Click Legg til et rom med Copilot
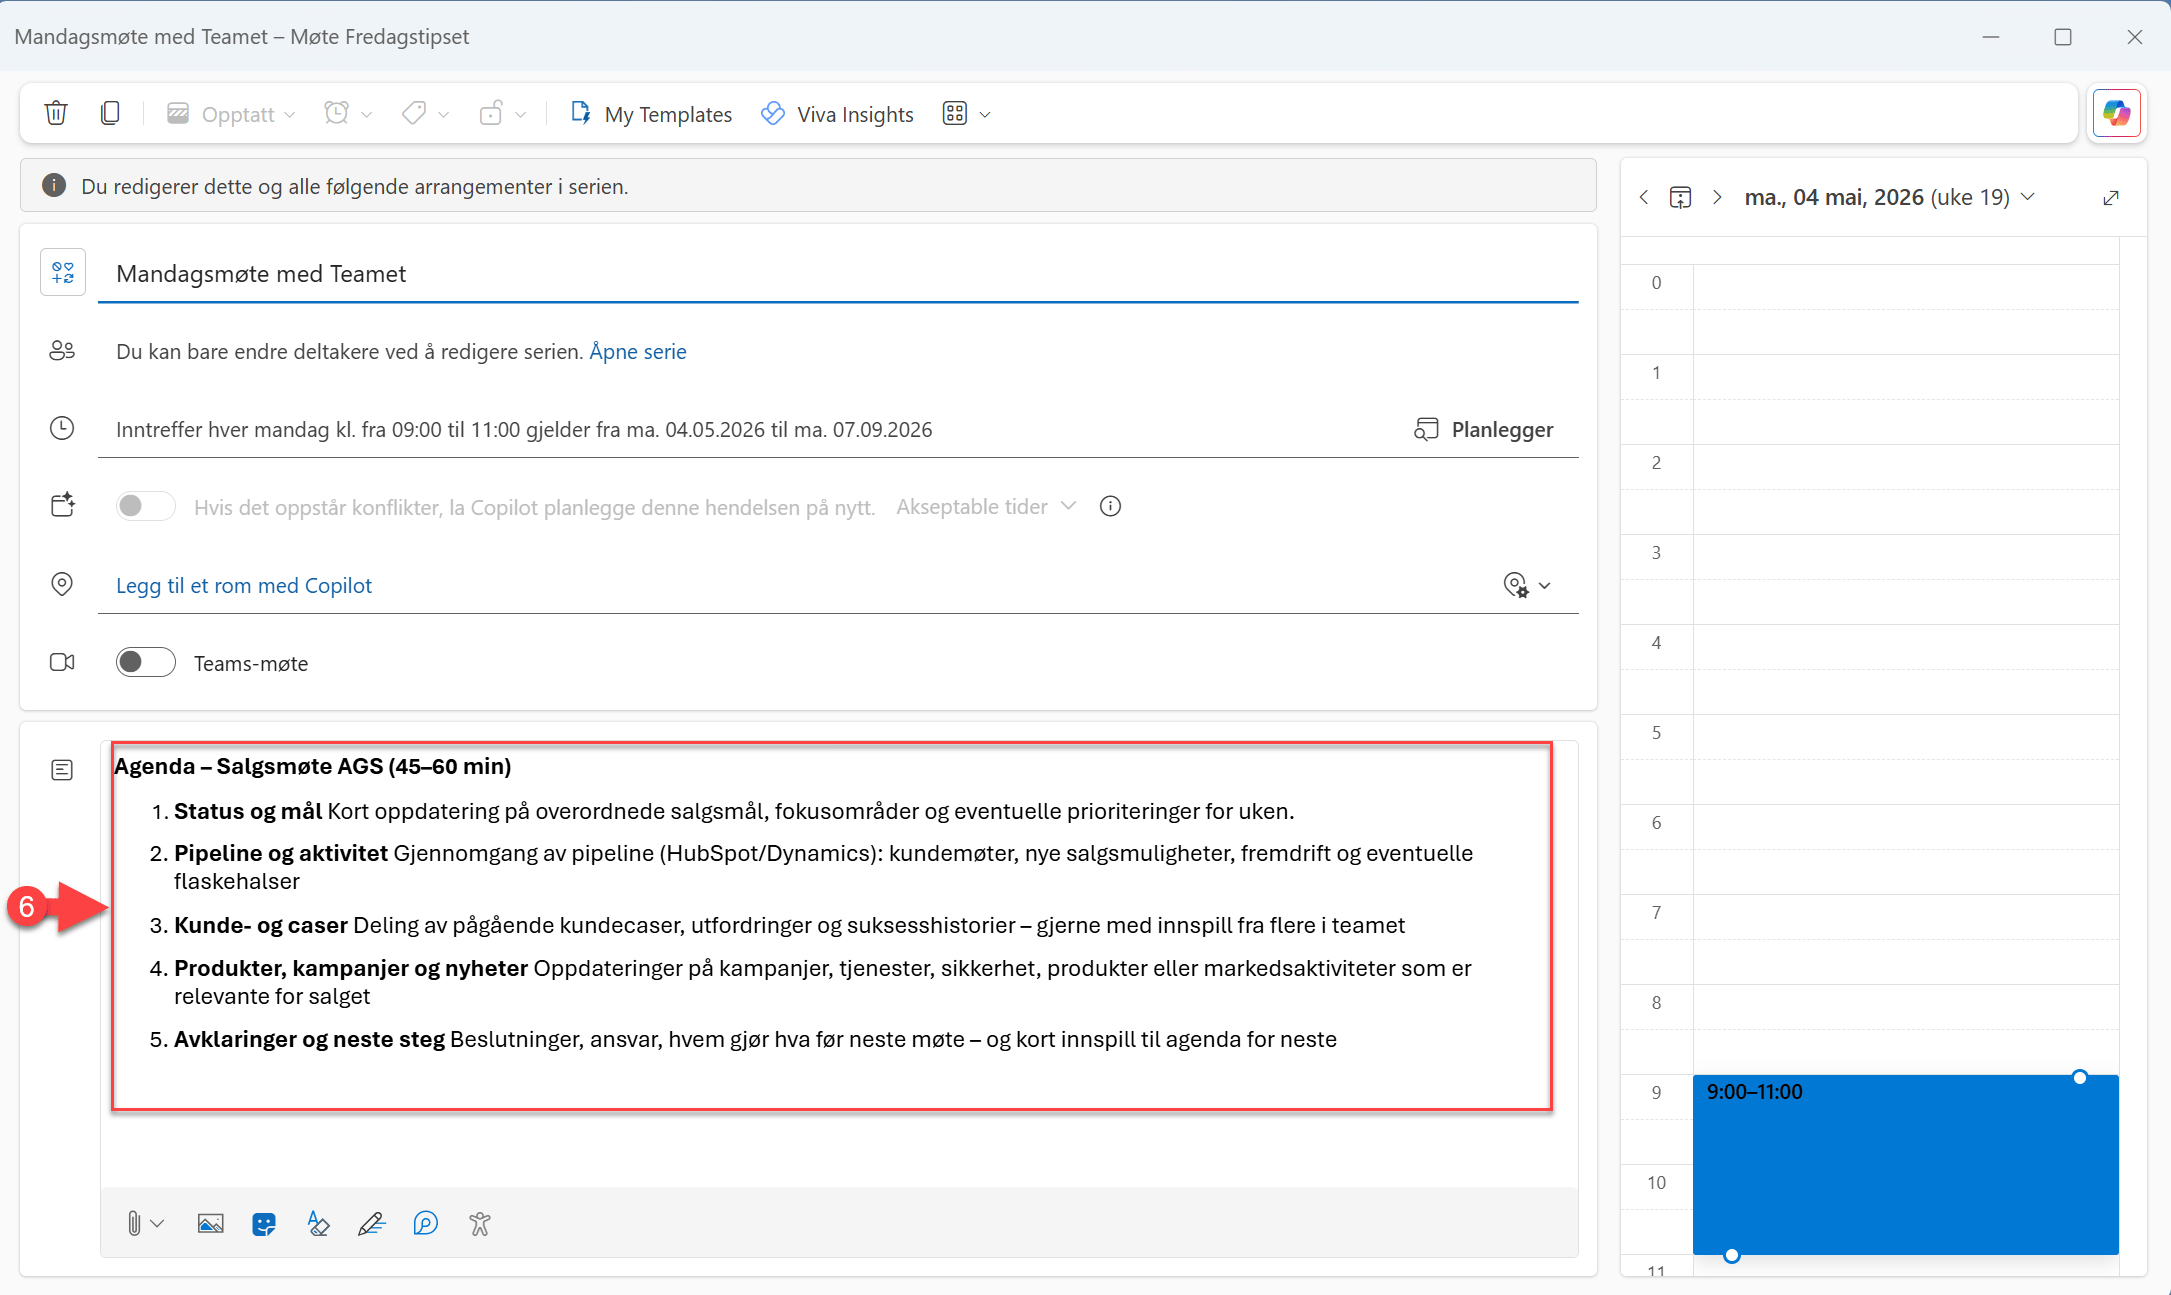The width and height of the screenshot is (2171, 1295). 243,585
